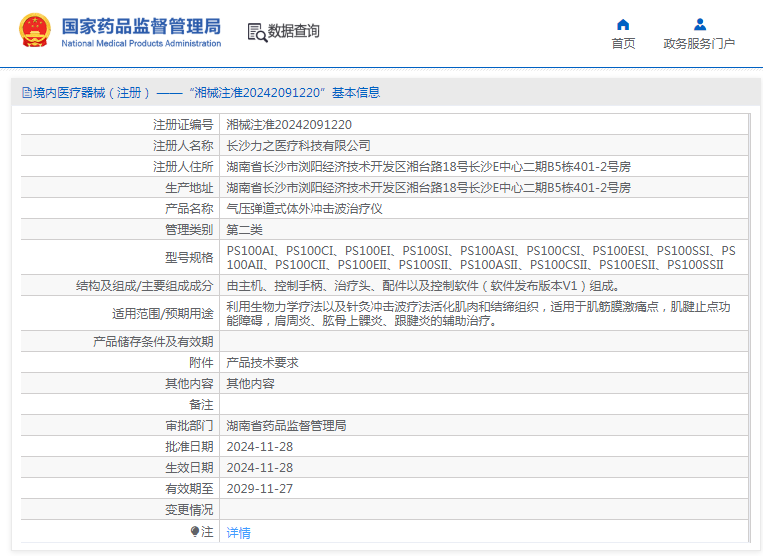Click the 注册人名称 label
Screen dimensions: 763x556
pyautogui.click(x=183, y=146)
